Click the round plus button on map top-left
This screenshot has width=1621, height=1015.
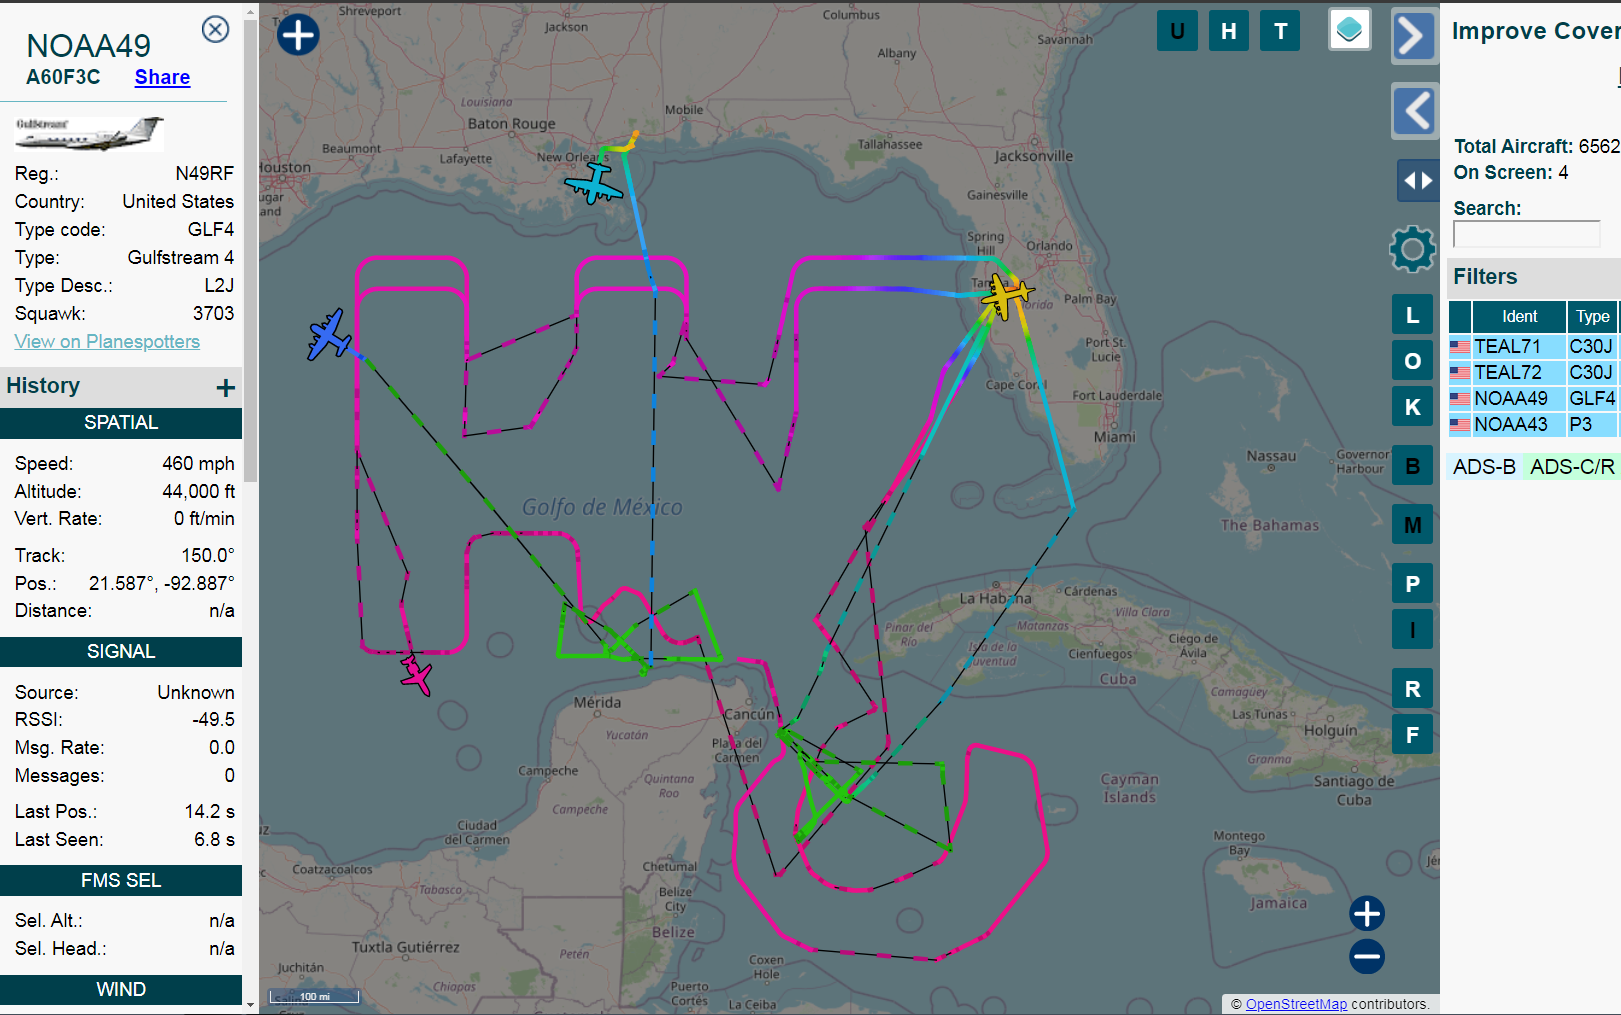pos(298,35)
